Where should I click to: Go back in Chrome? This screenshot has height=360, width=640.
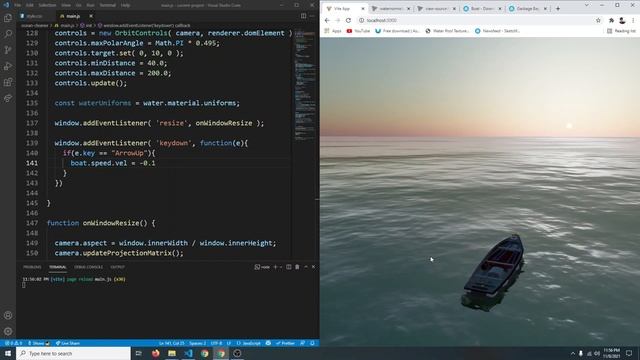(327, 20)
